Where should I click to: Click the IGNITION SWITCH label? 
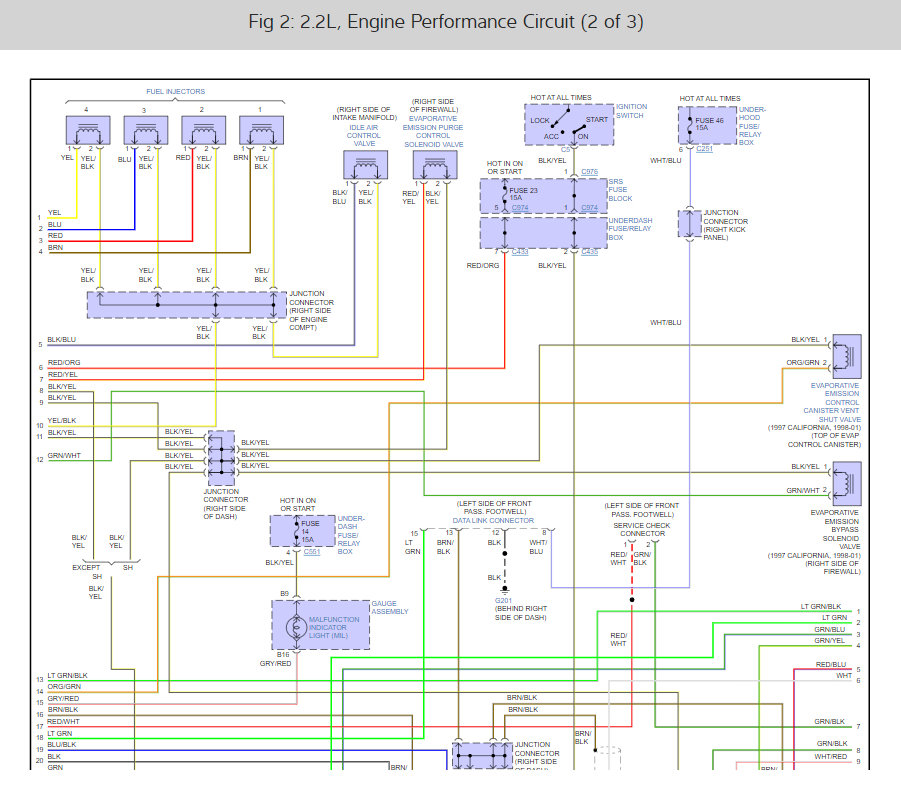(x=631, y=111)
